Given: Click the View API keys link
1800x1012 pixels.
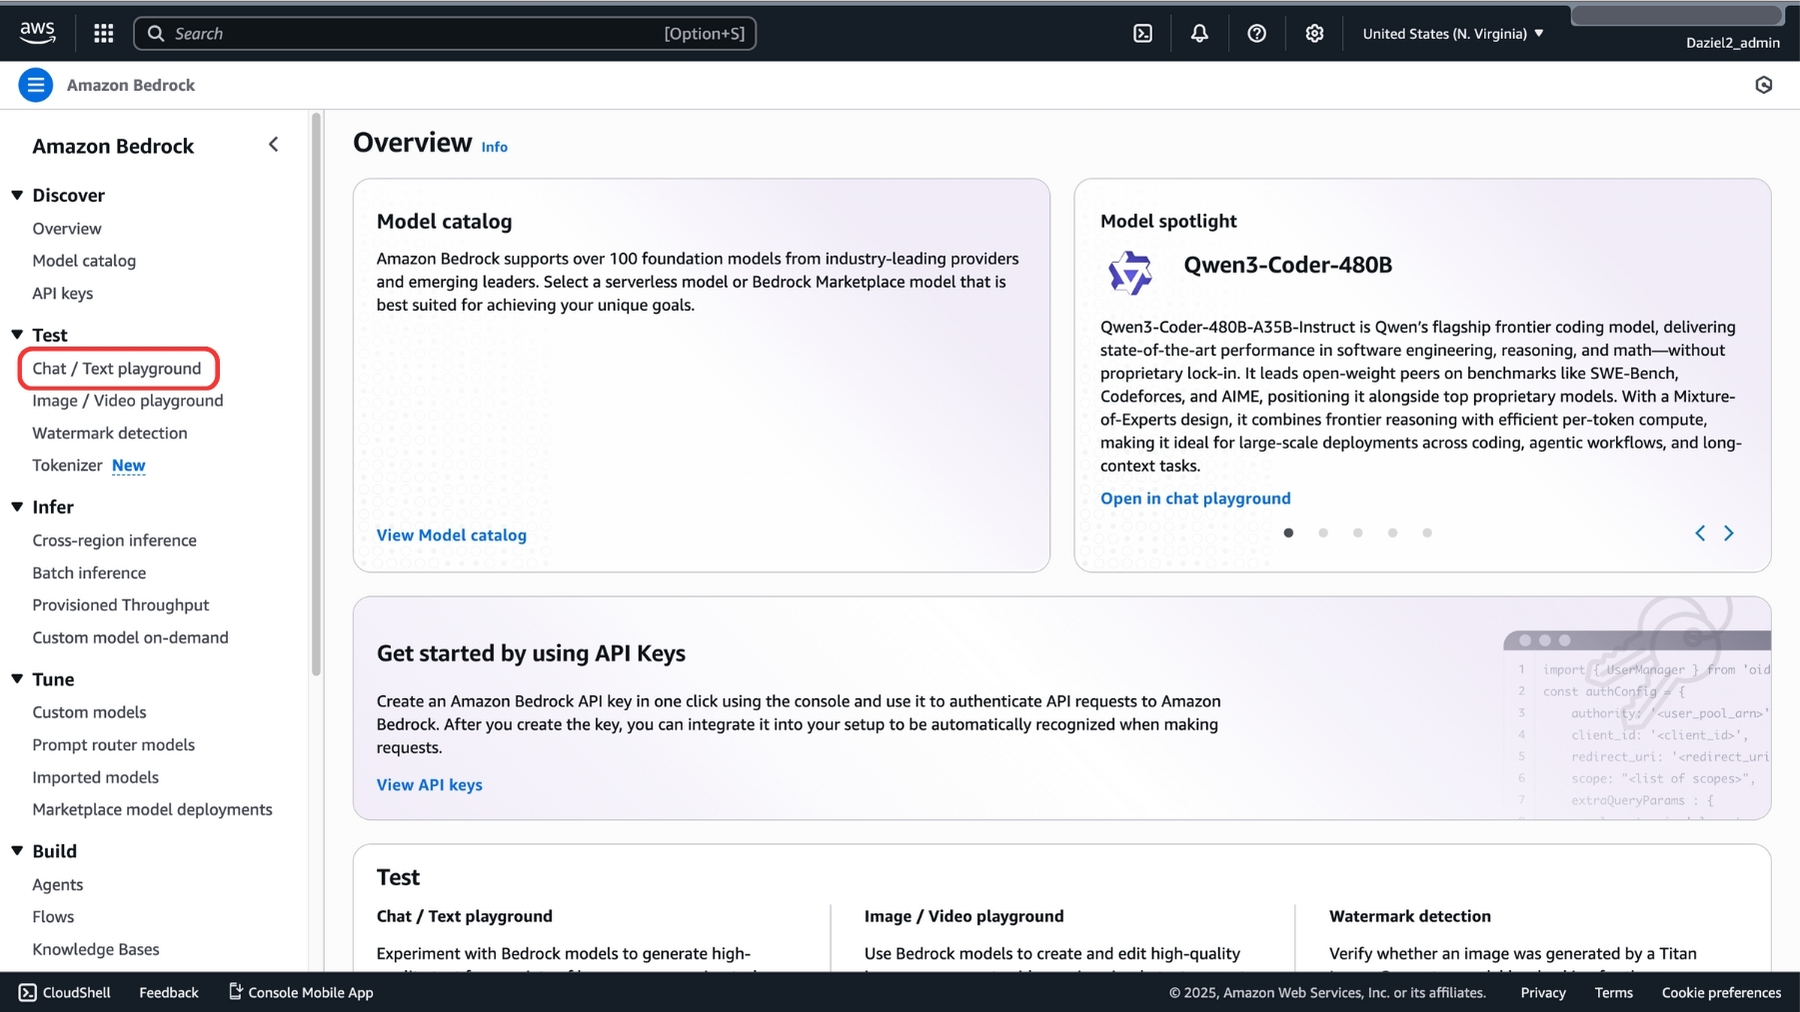Looking at the screenshot, I should point(429,785).
